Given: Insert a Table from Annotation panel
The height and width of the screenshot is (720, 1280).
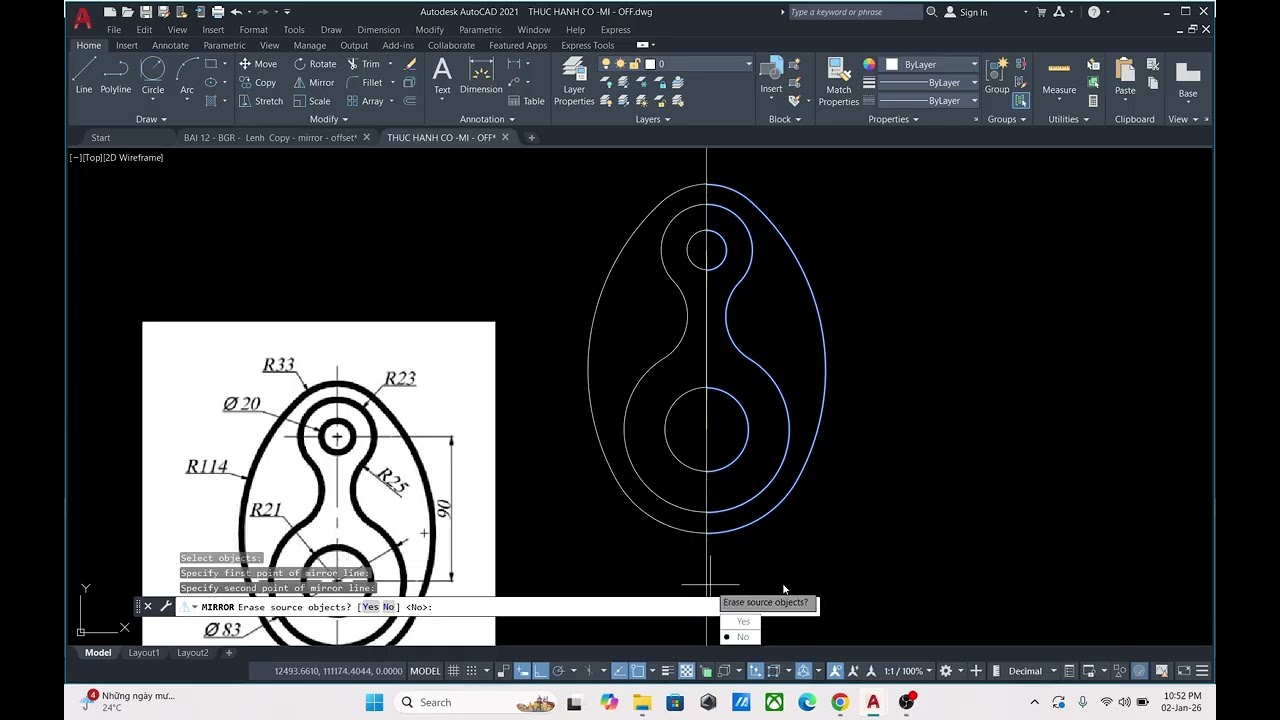Looking at the screenshot, I should [526, 101].
